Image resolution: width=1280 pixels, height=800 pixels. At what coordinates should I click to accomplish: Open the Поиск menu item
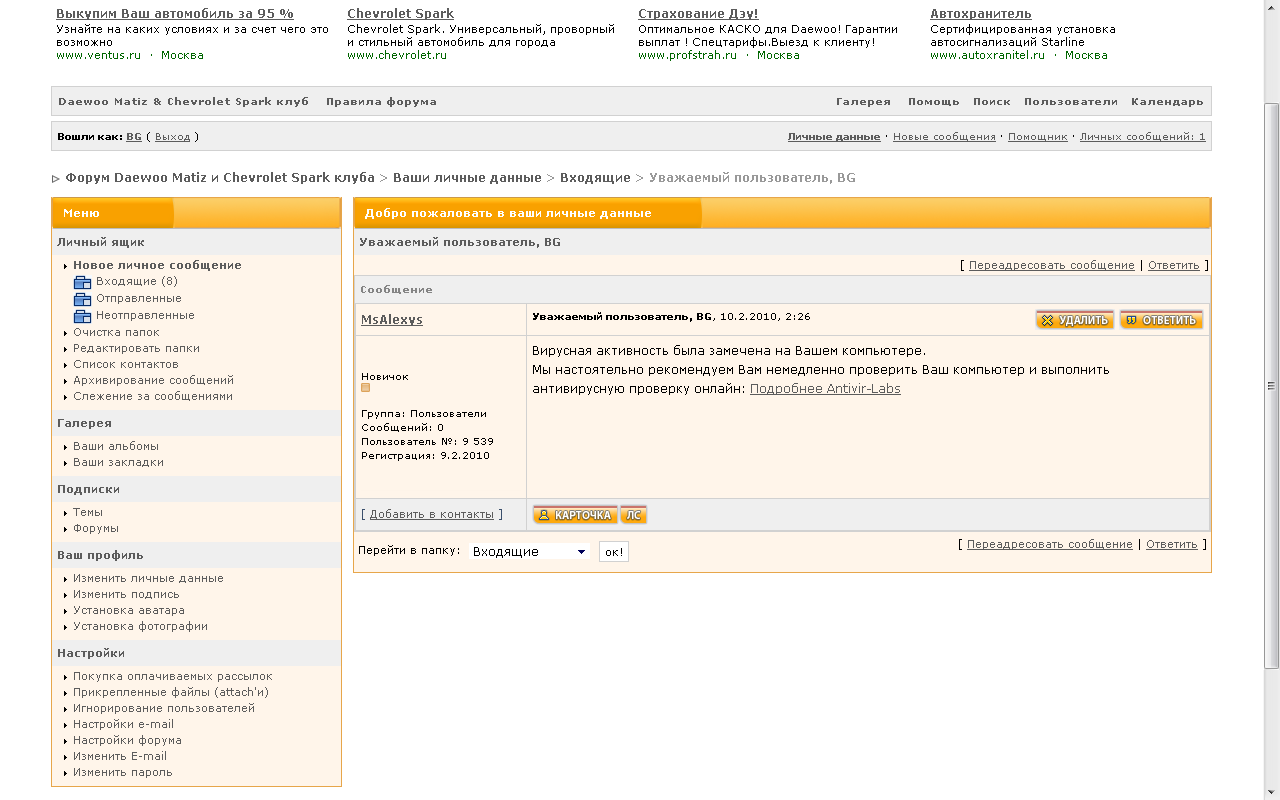click(x=991, y=102)
